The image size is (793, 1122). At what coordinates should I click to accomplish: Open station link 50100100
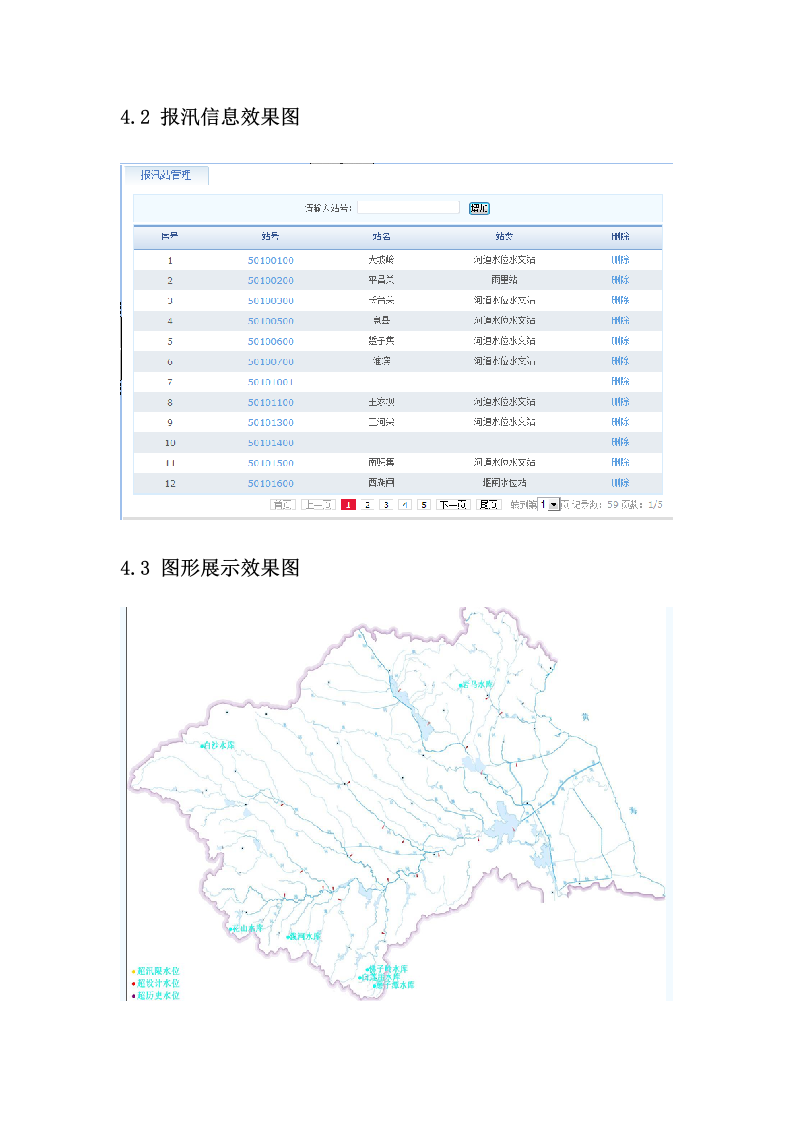point(271,260)
